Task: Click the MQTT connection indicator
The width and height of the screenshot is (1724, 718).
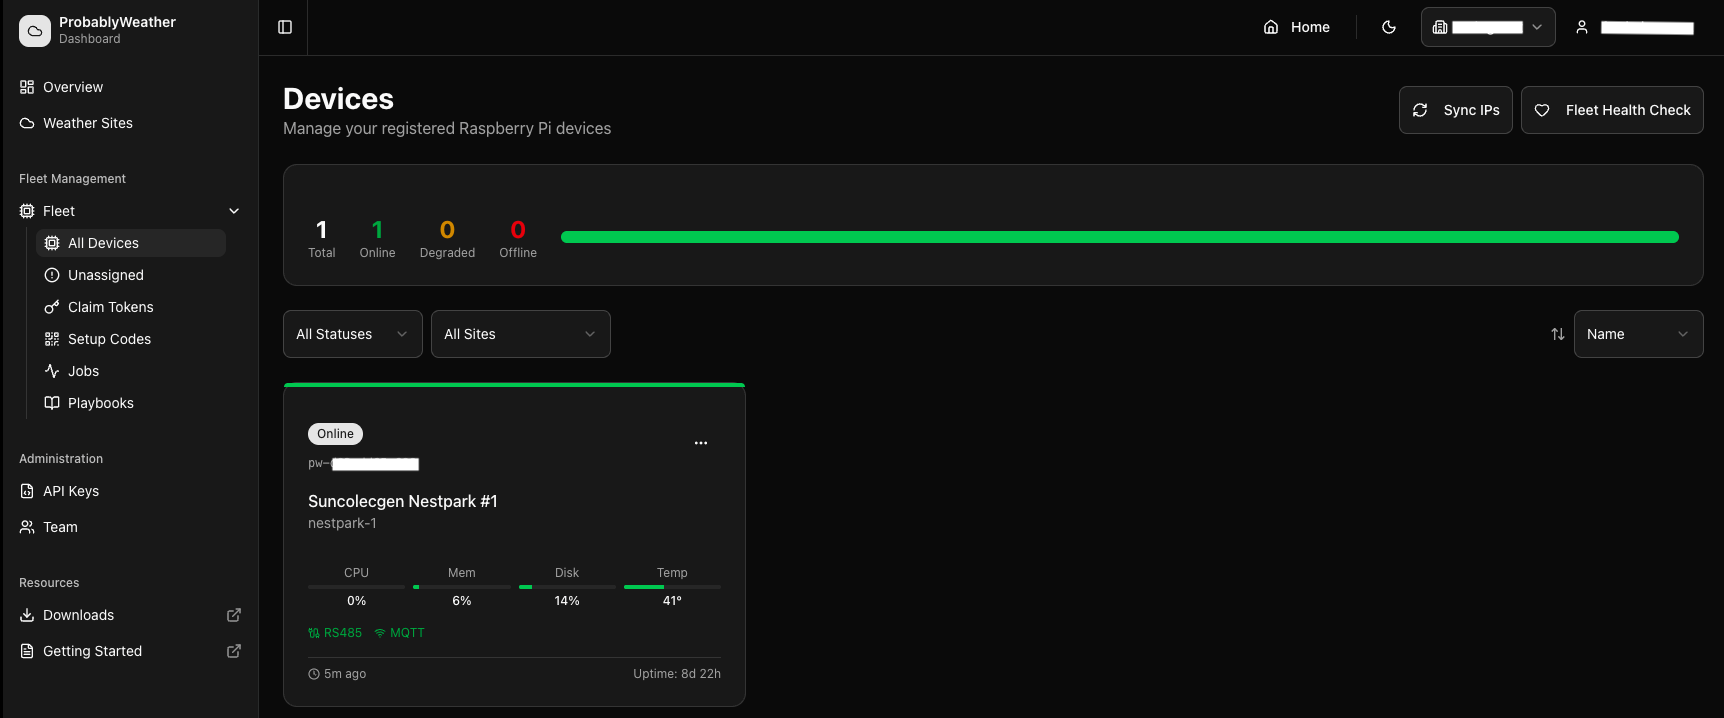Action: click(x=399, y=633)
